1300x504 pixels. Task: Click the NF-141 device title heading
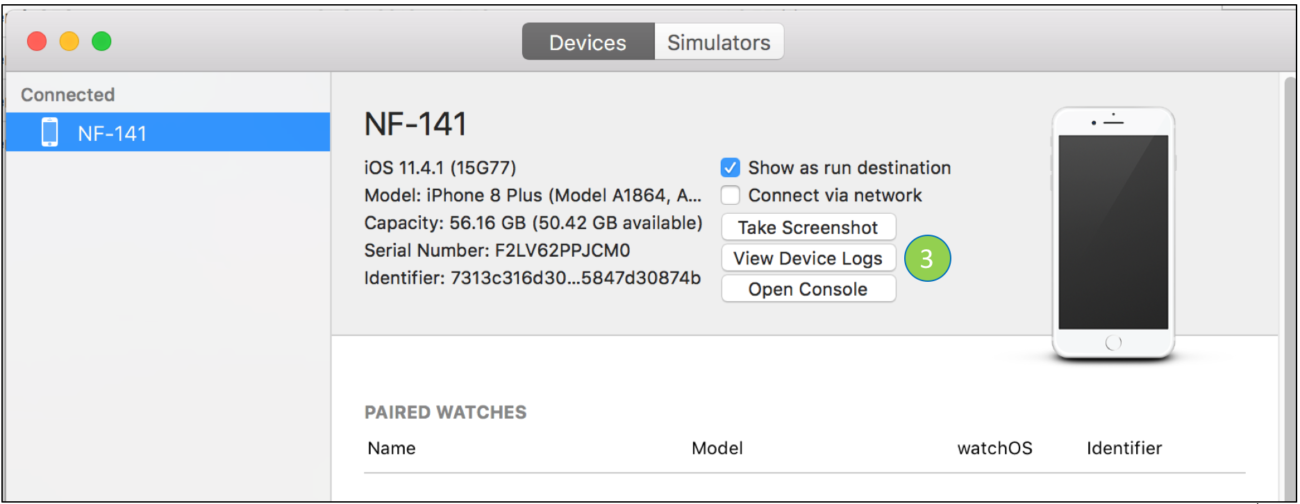click(x=415, y=125)
